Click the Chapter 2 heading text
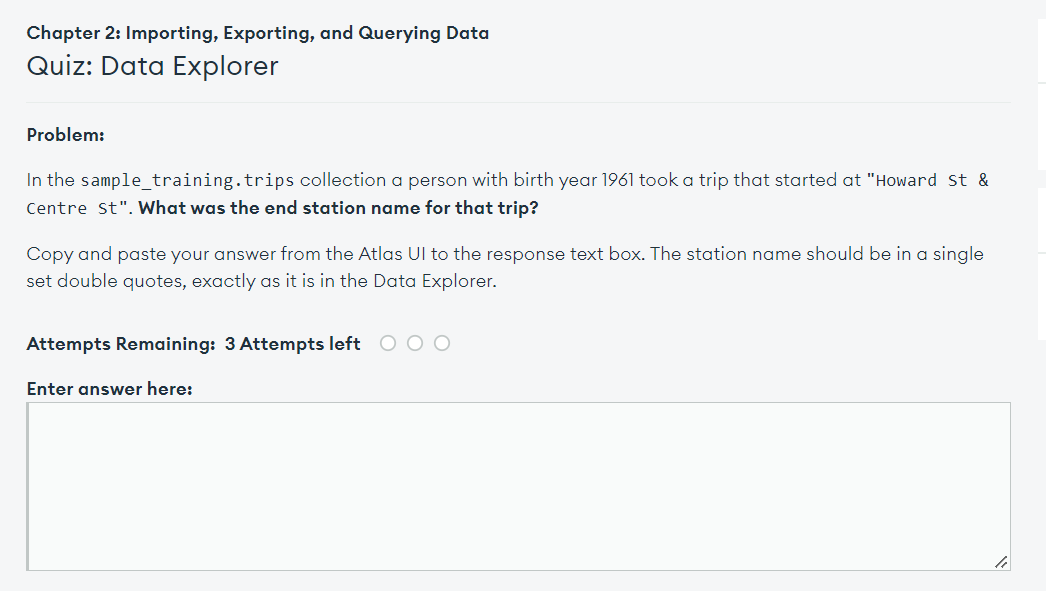The height and width of the screenshot is (591, 1046). (x=258, y=33)
